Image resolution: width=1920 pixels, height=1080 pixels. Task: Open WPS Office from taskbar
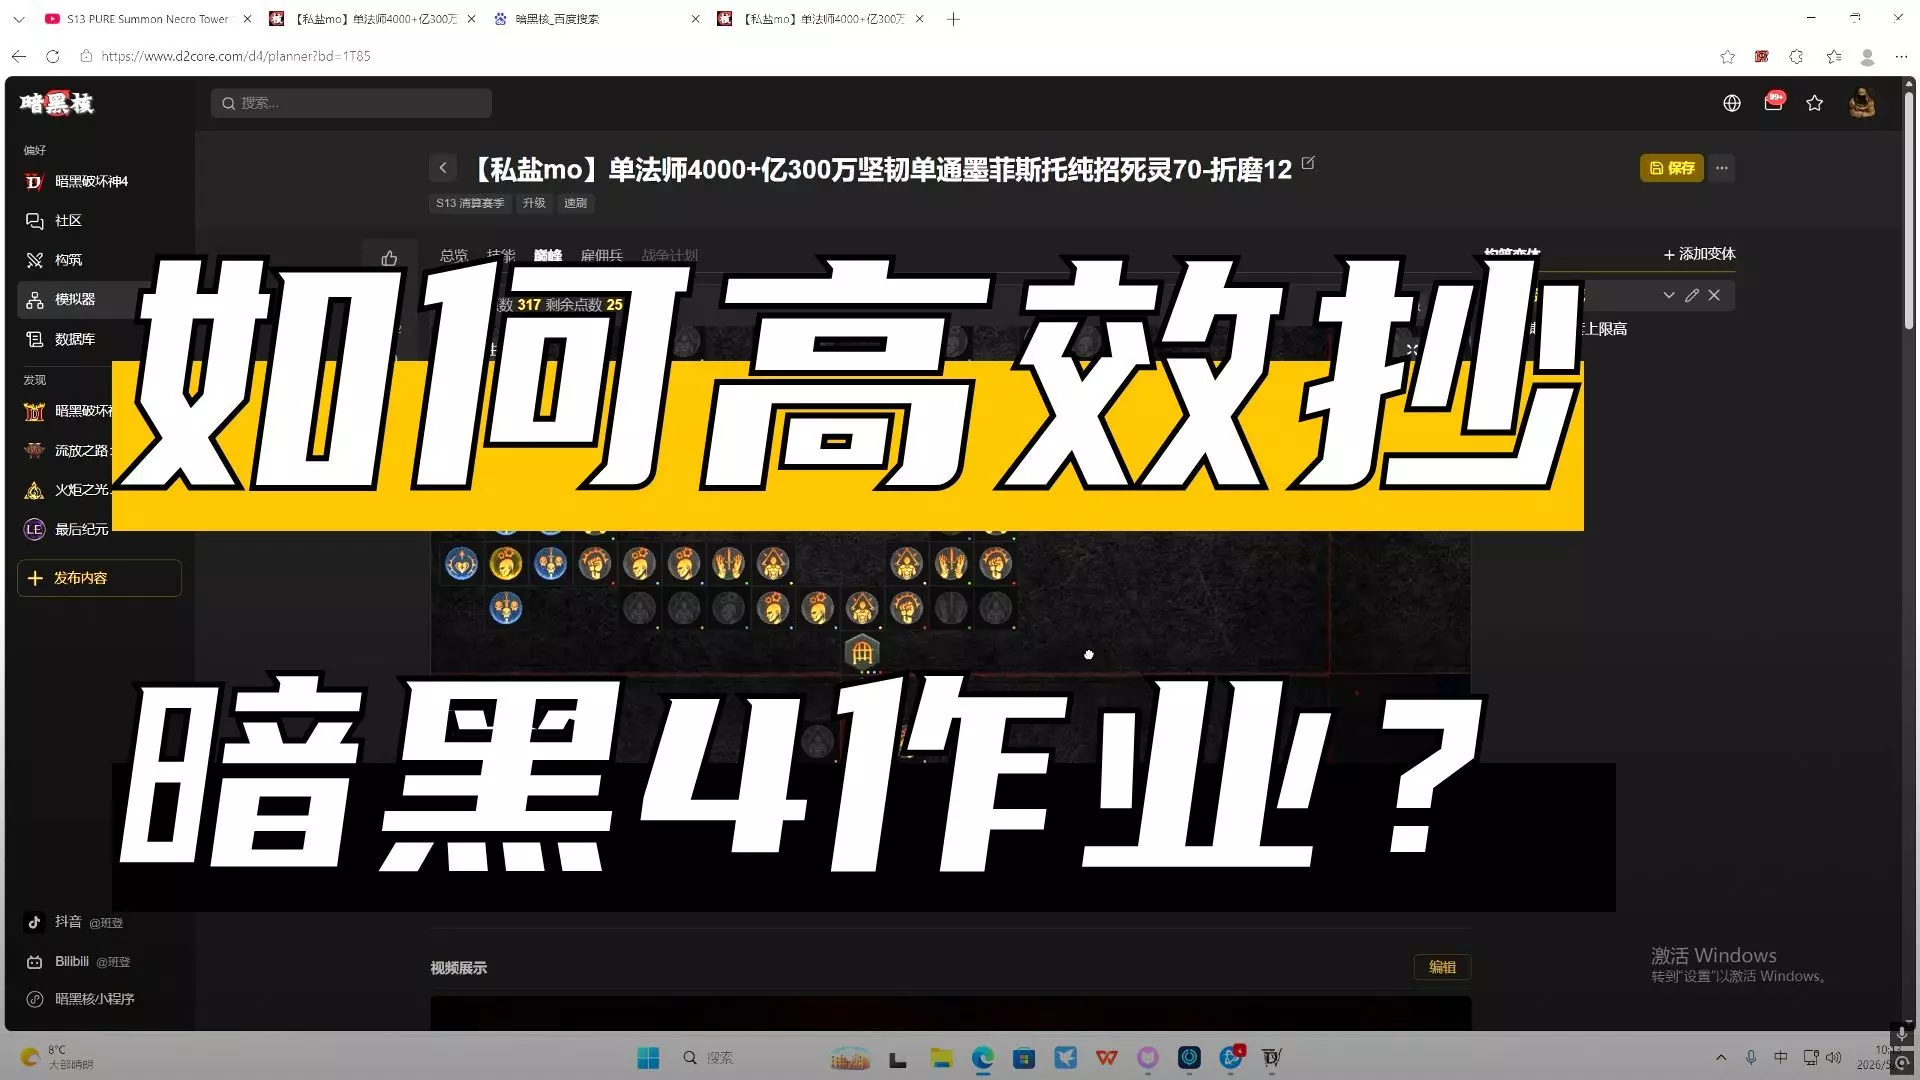pyautogui.click(x=1106, y=1058)
